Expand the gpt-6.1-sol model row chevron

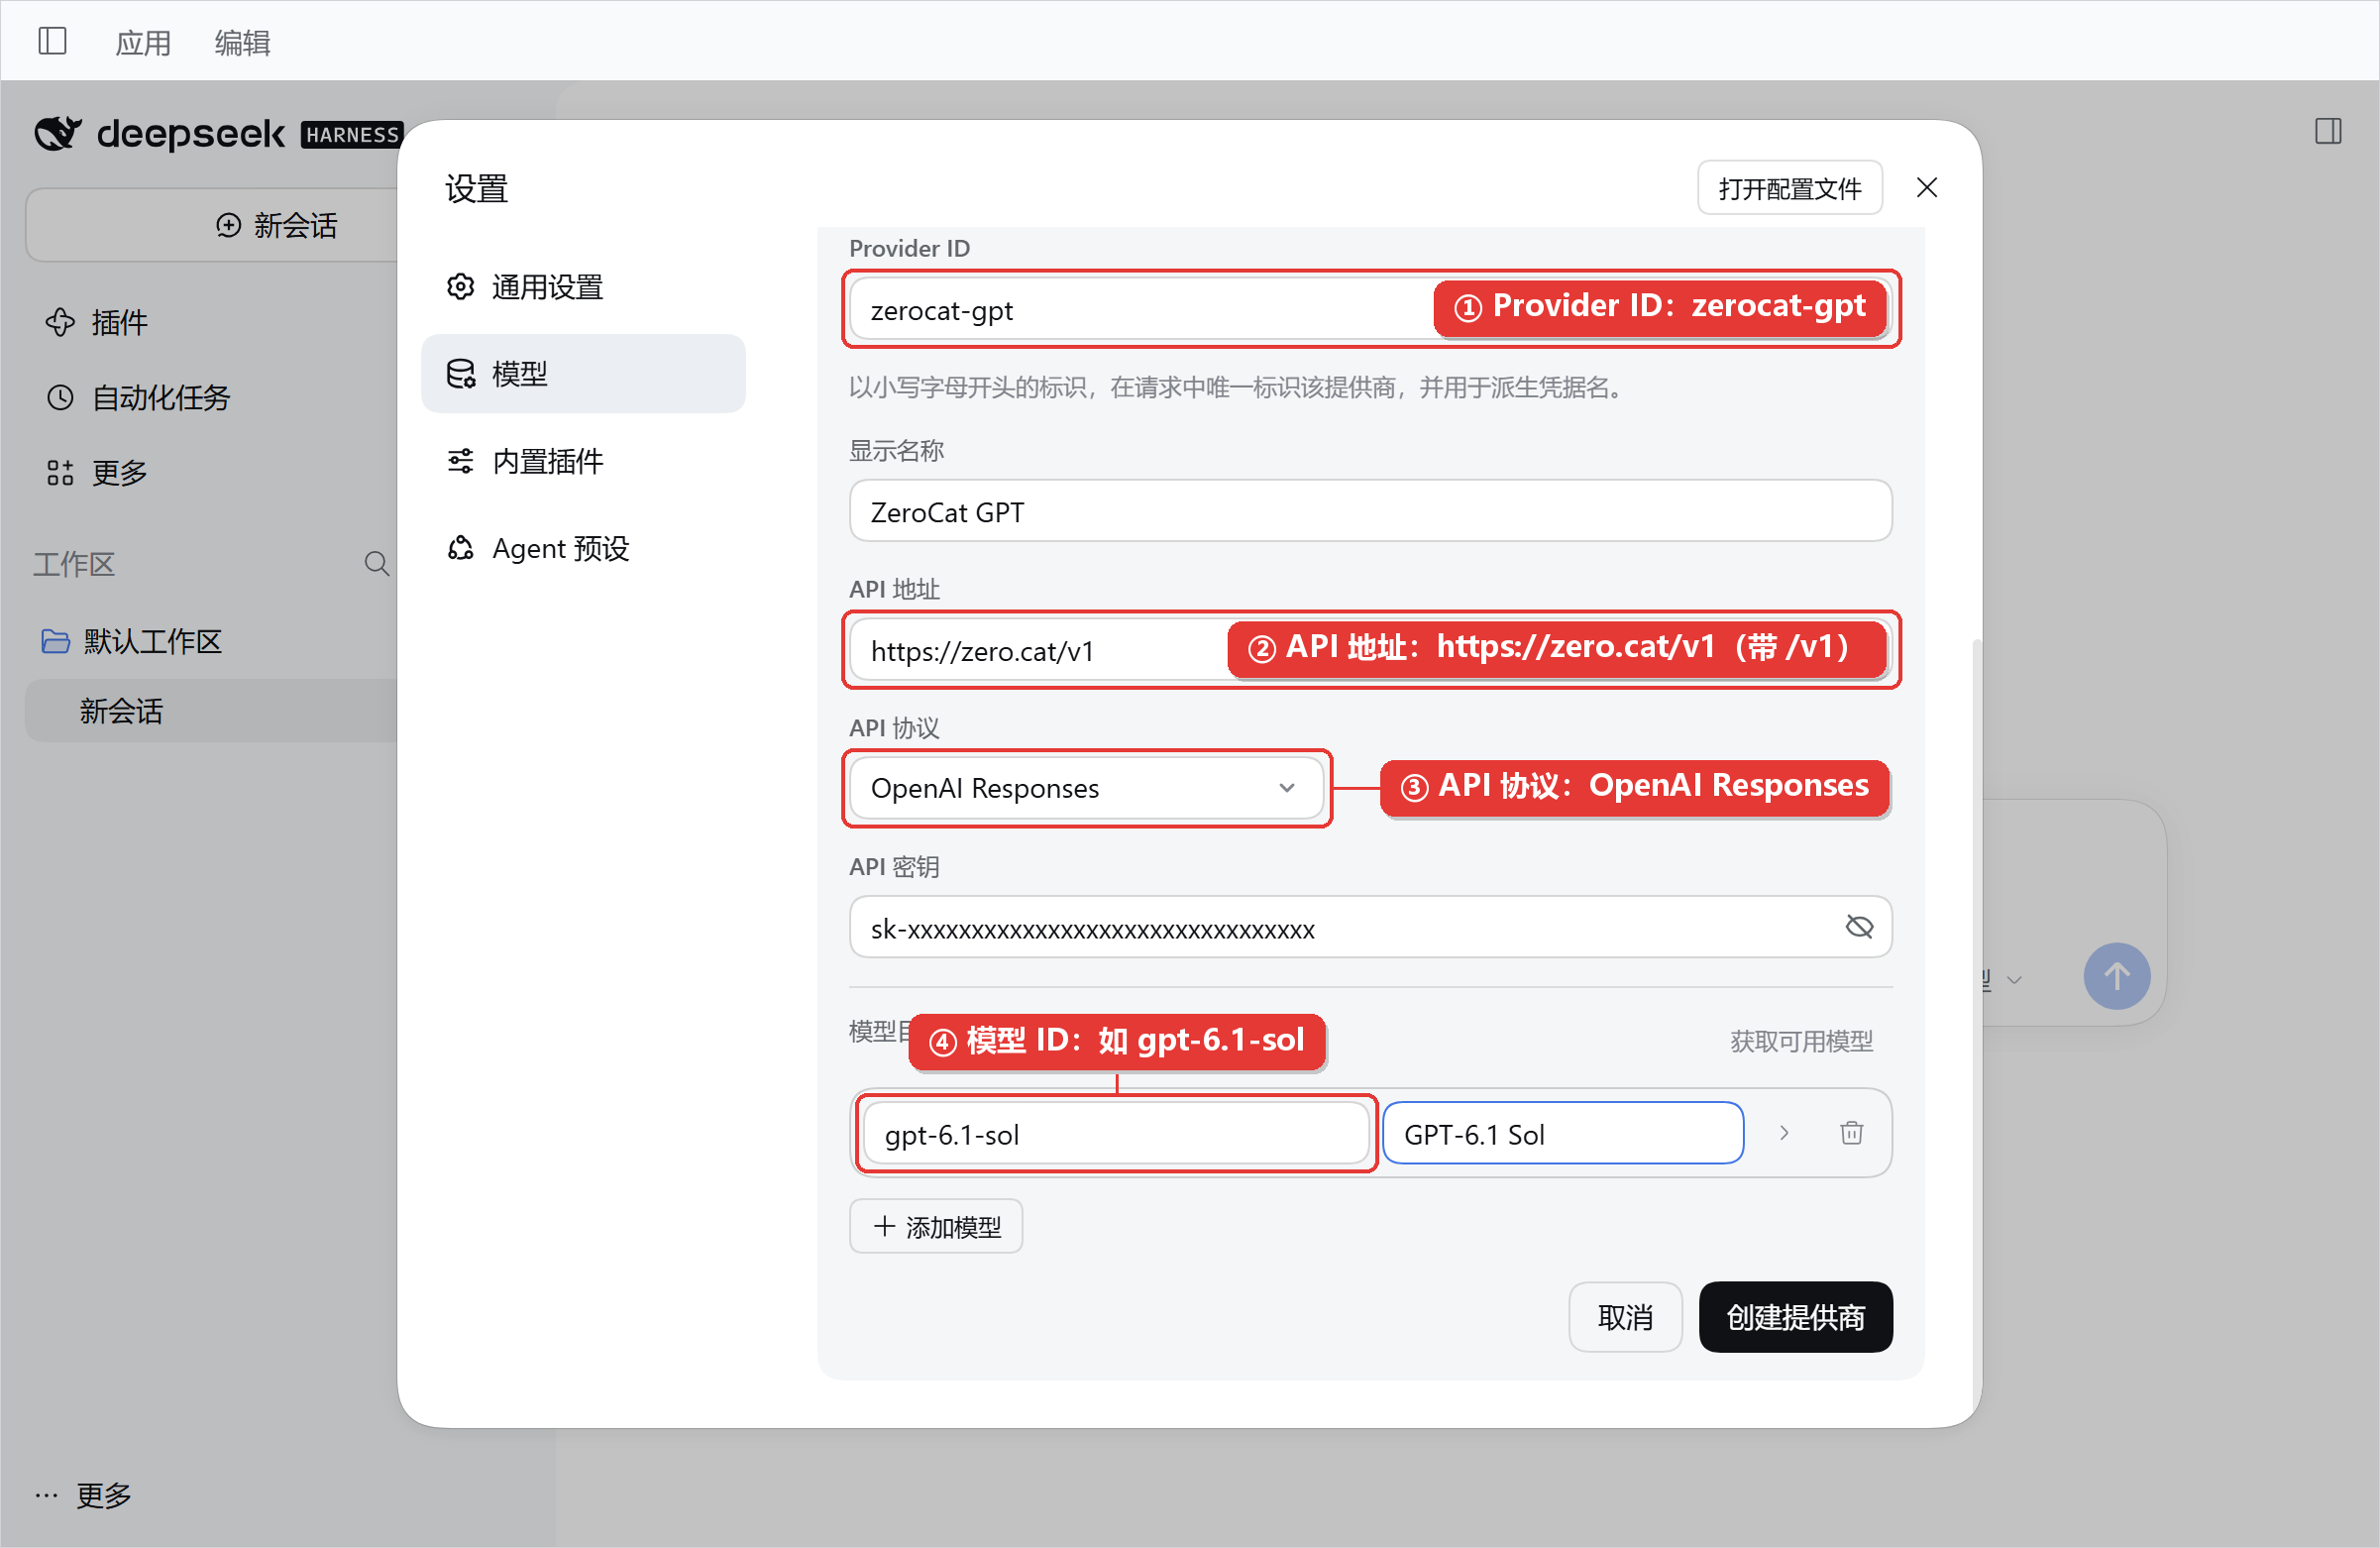[1783, 1134]
